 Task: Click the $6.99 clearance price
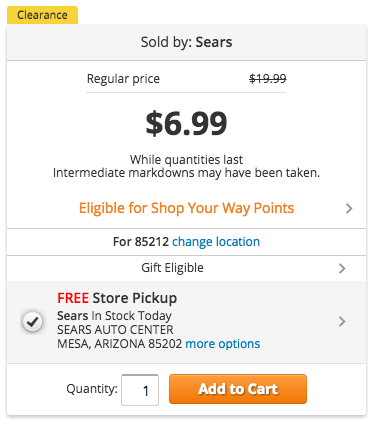[186, 123]
